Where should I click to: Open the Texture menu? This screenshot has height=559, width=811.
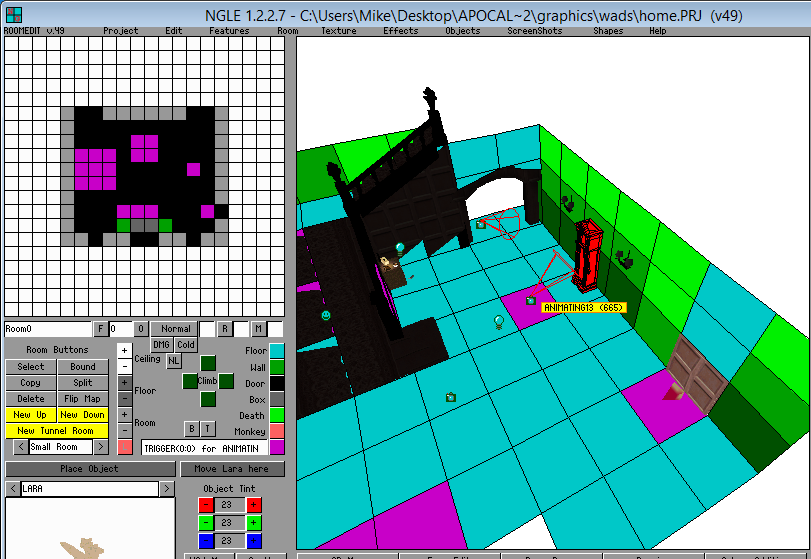click(339, 31)
